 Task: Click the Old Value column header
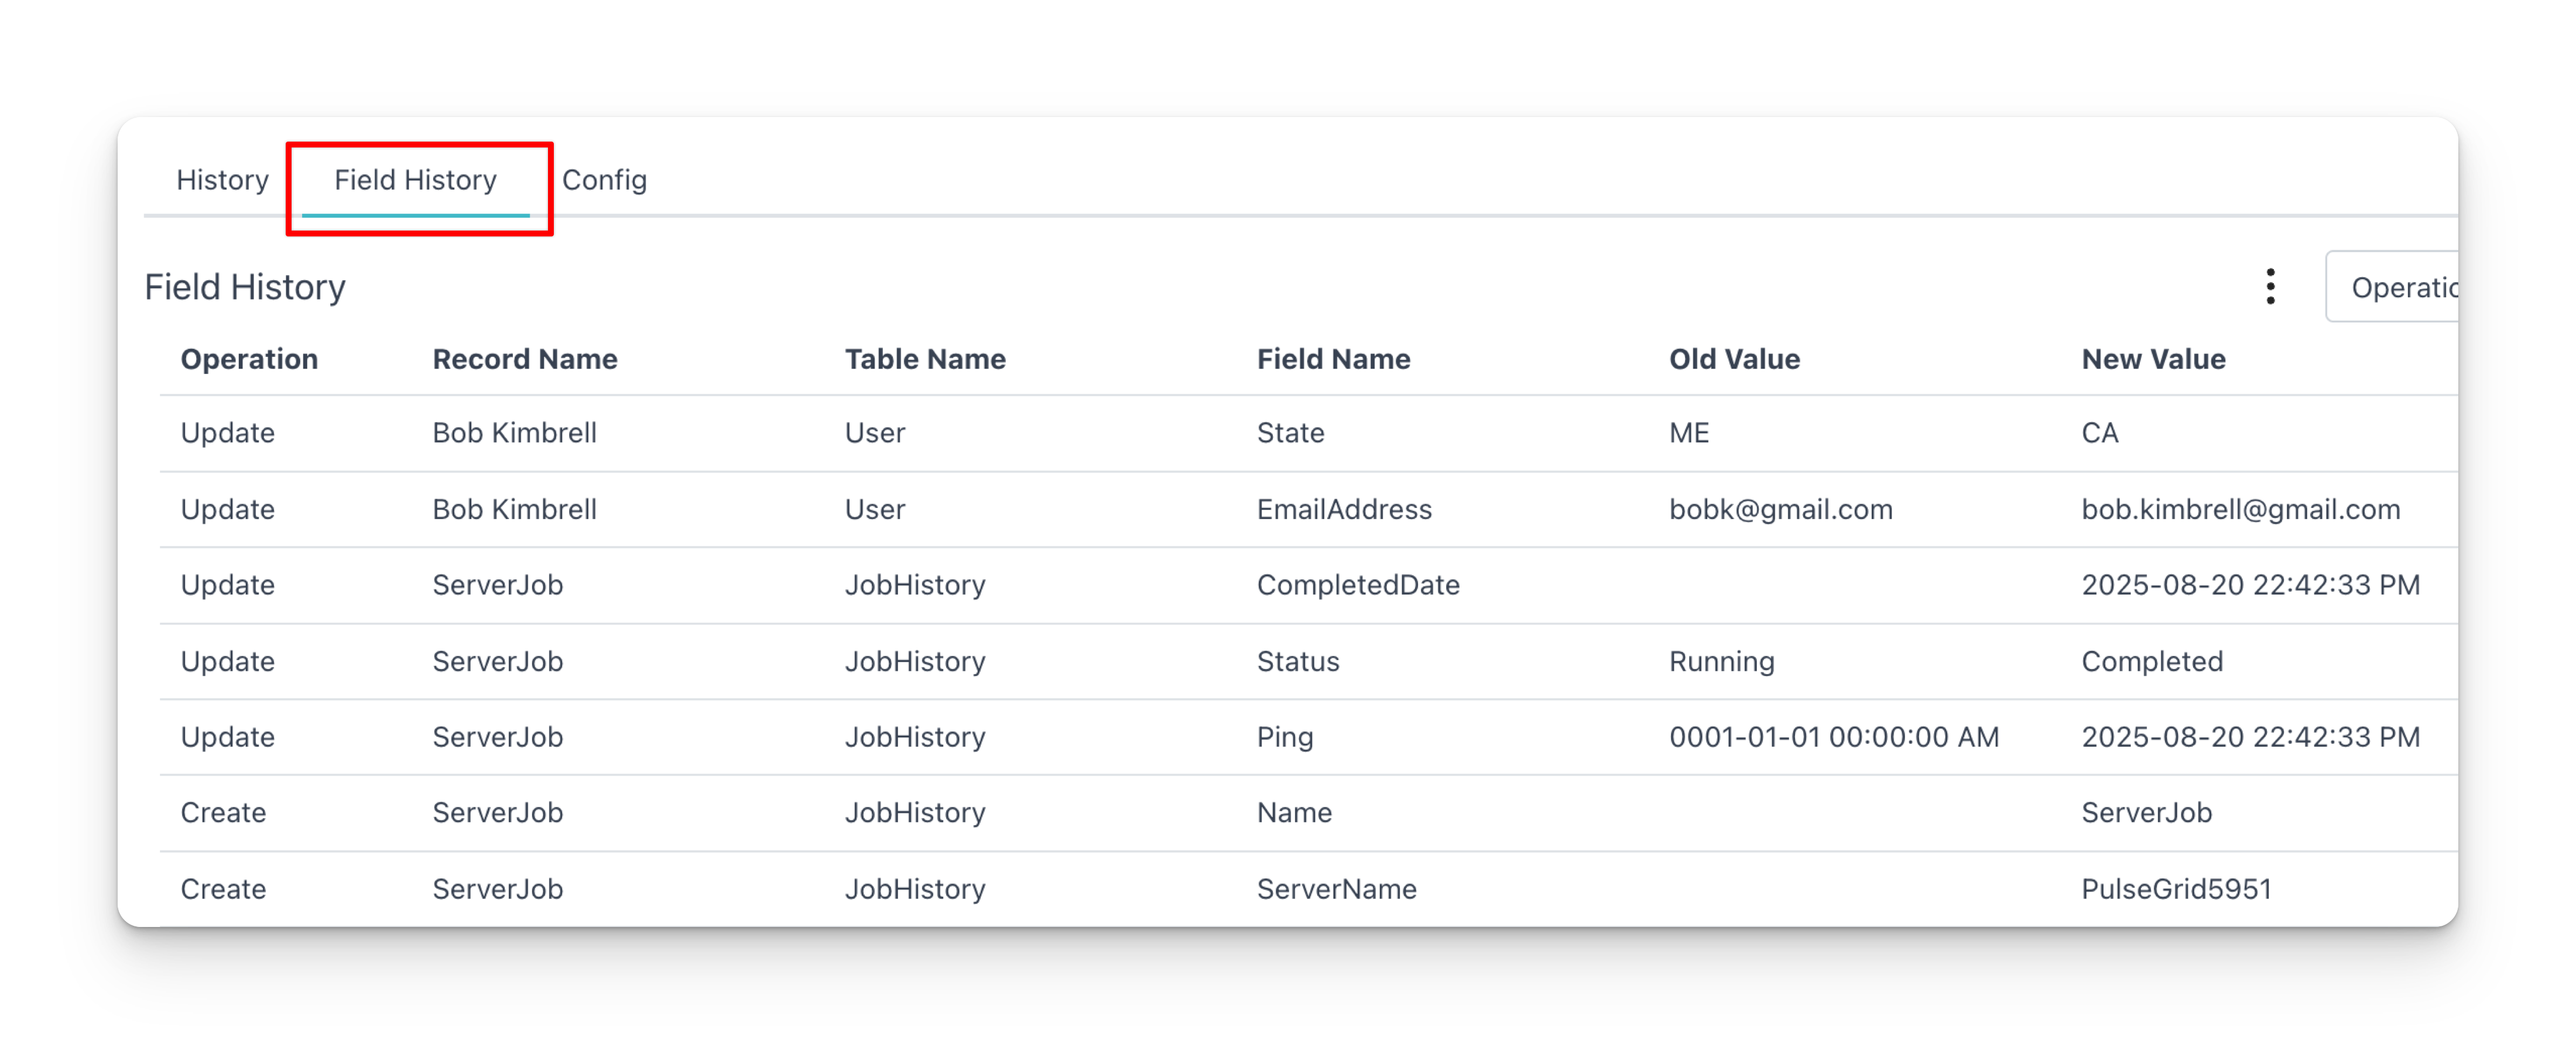[1734, 359]
